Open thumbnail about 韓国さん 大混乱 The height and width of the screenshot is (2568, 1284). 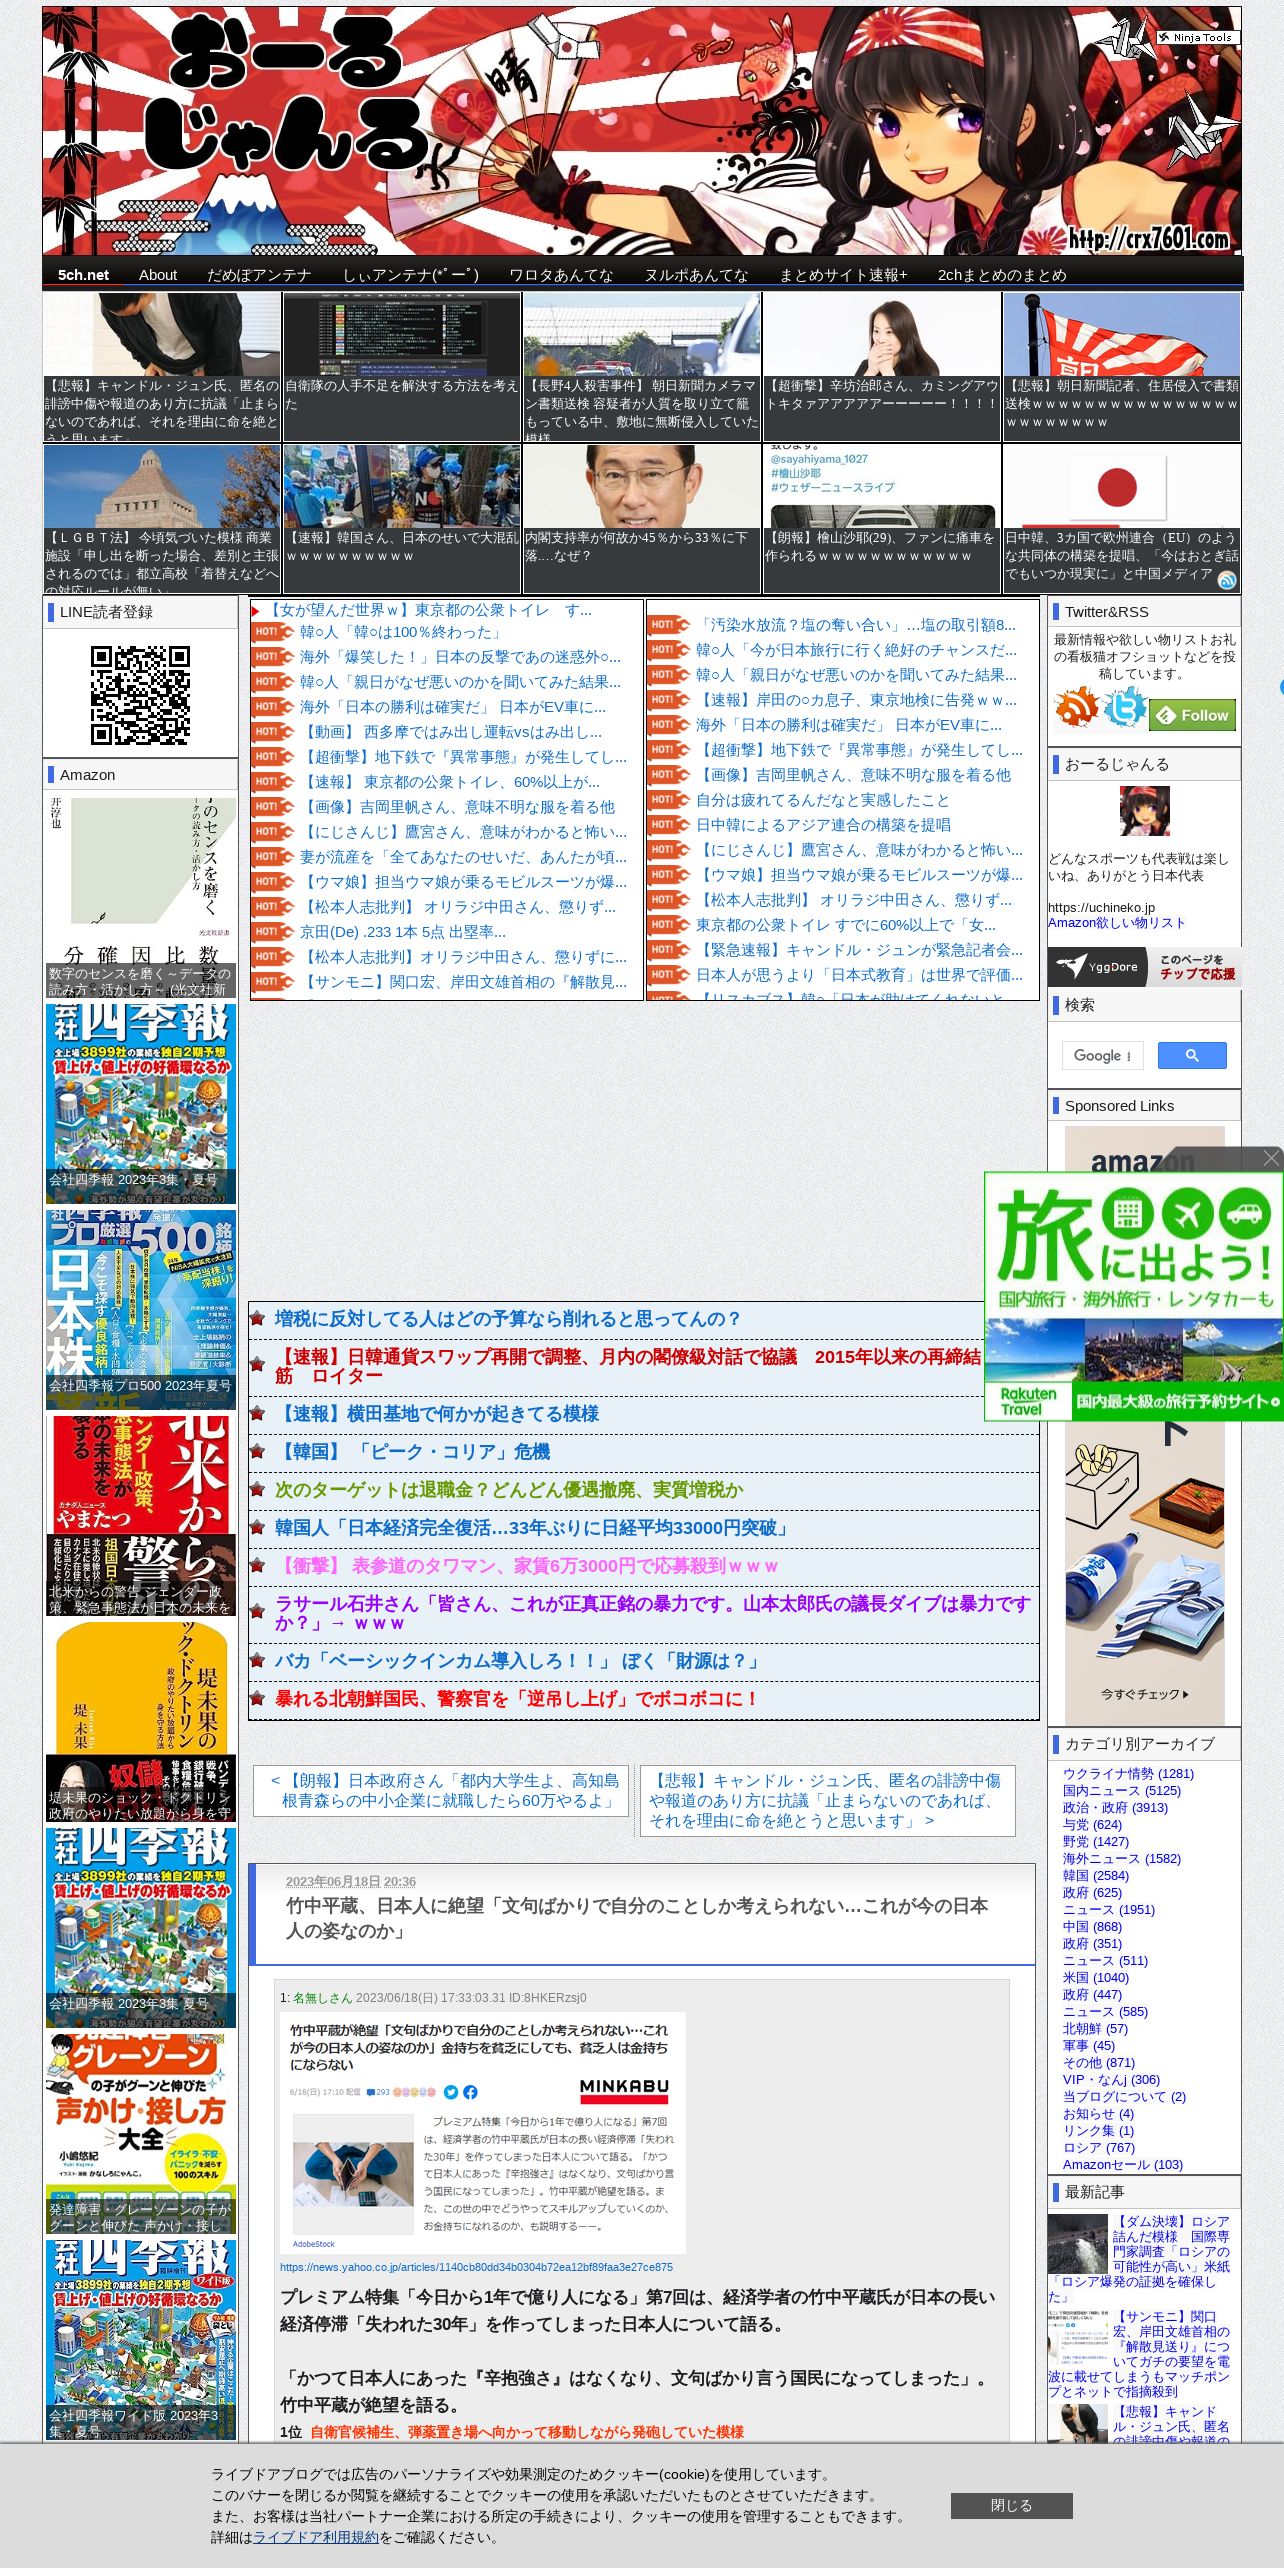[x=402, y=519]
